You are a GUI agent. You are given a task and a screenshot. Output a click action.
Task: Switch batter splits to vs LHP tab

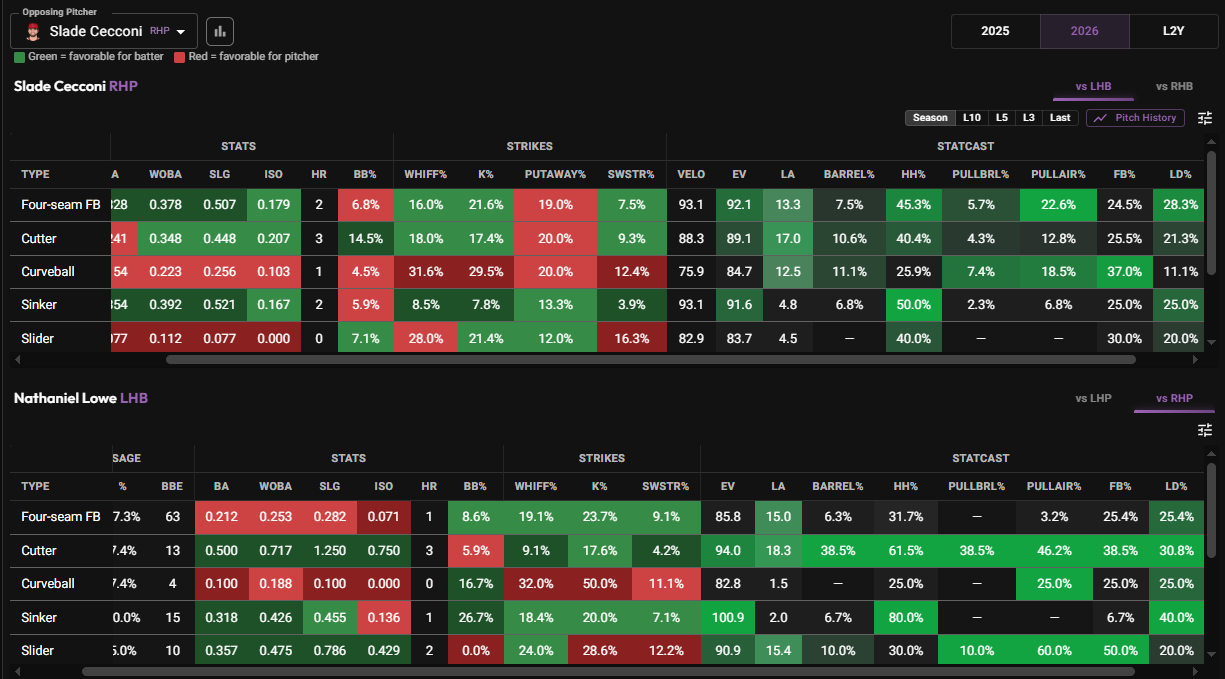(x=1093, y=398)
